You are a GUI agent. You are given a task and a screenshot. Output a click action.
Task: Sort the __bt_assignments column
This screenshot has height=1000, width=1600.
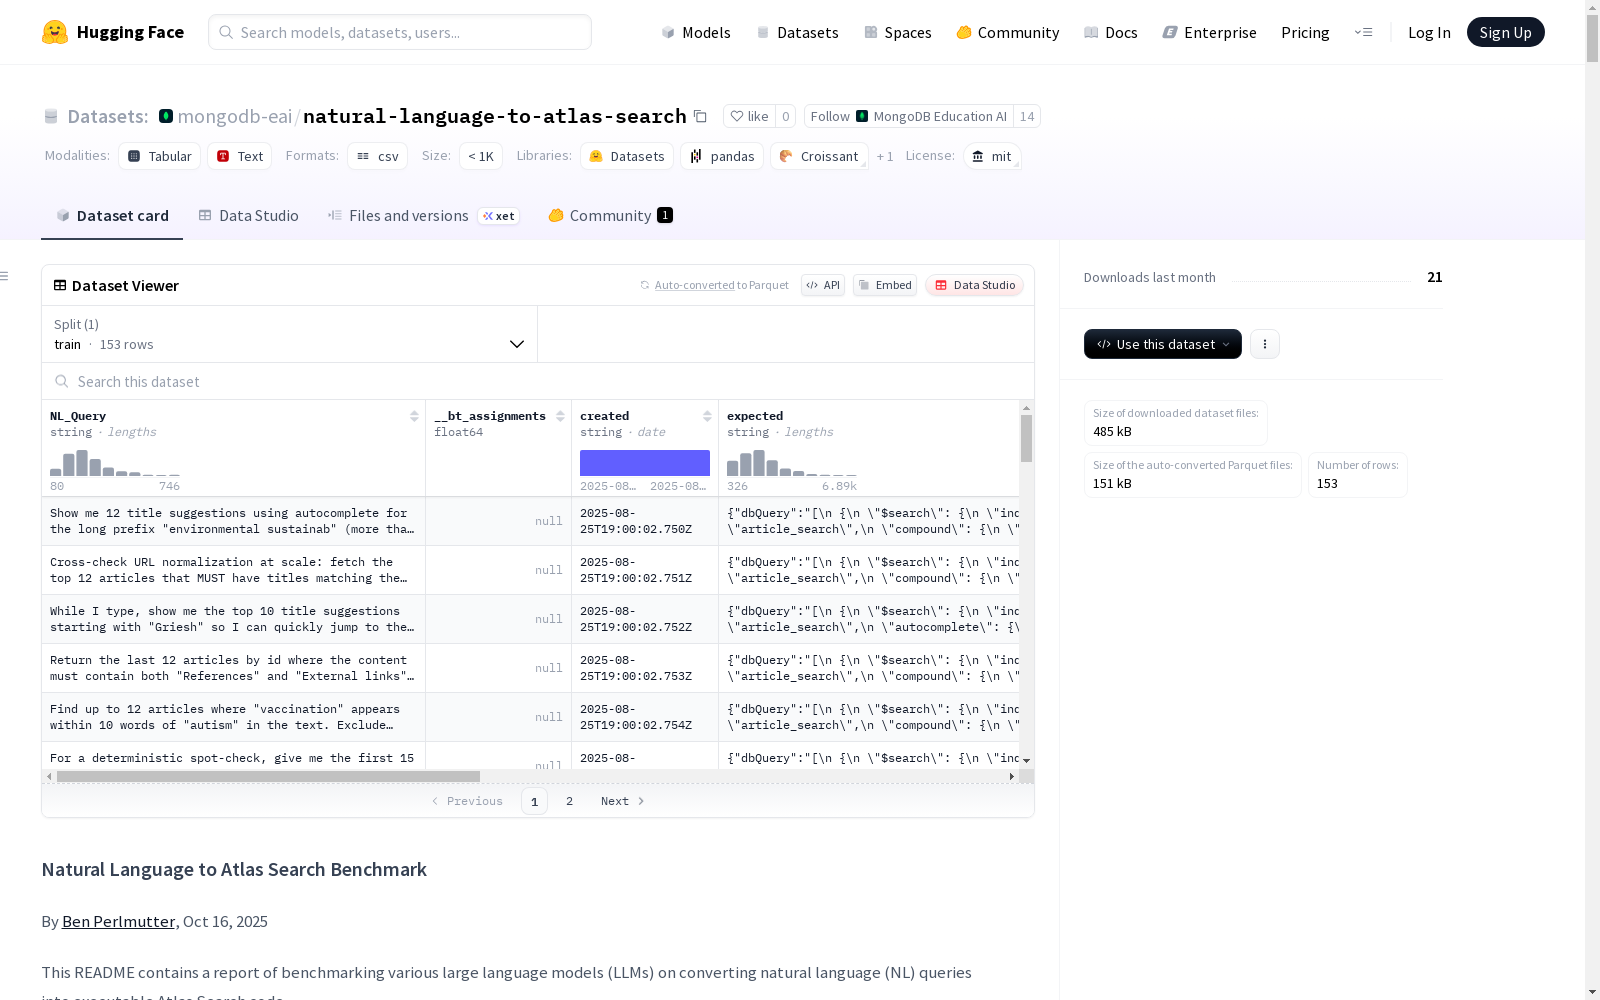pyautogui.click(x=560, y=416)
